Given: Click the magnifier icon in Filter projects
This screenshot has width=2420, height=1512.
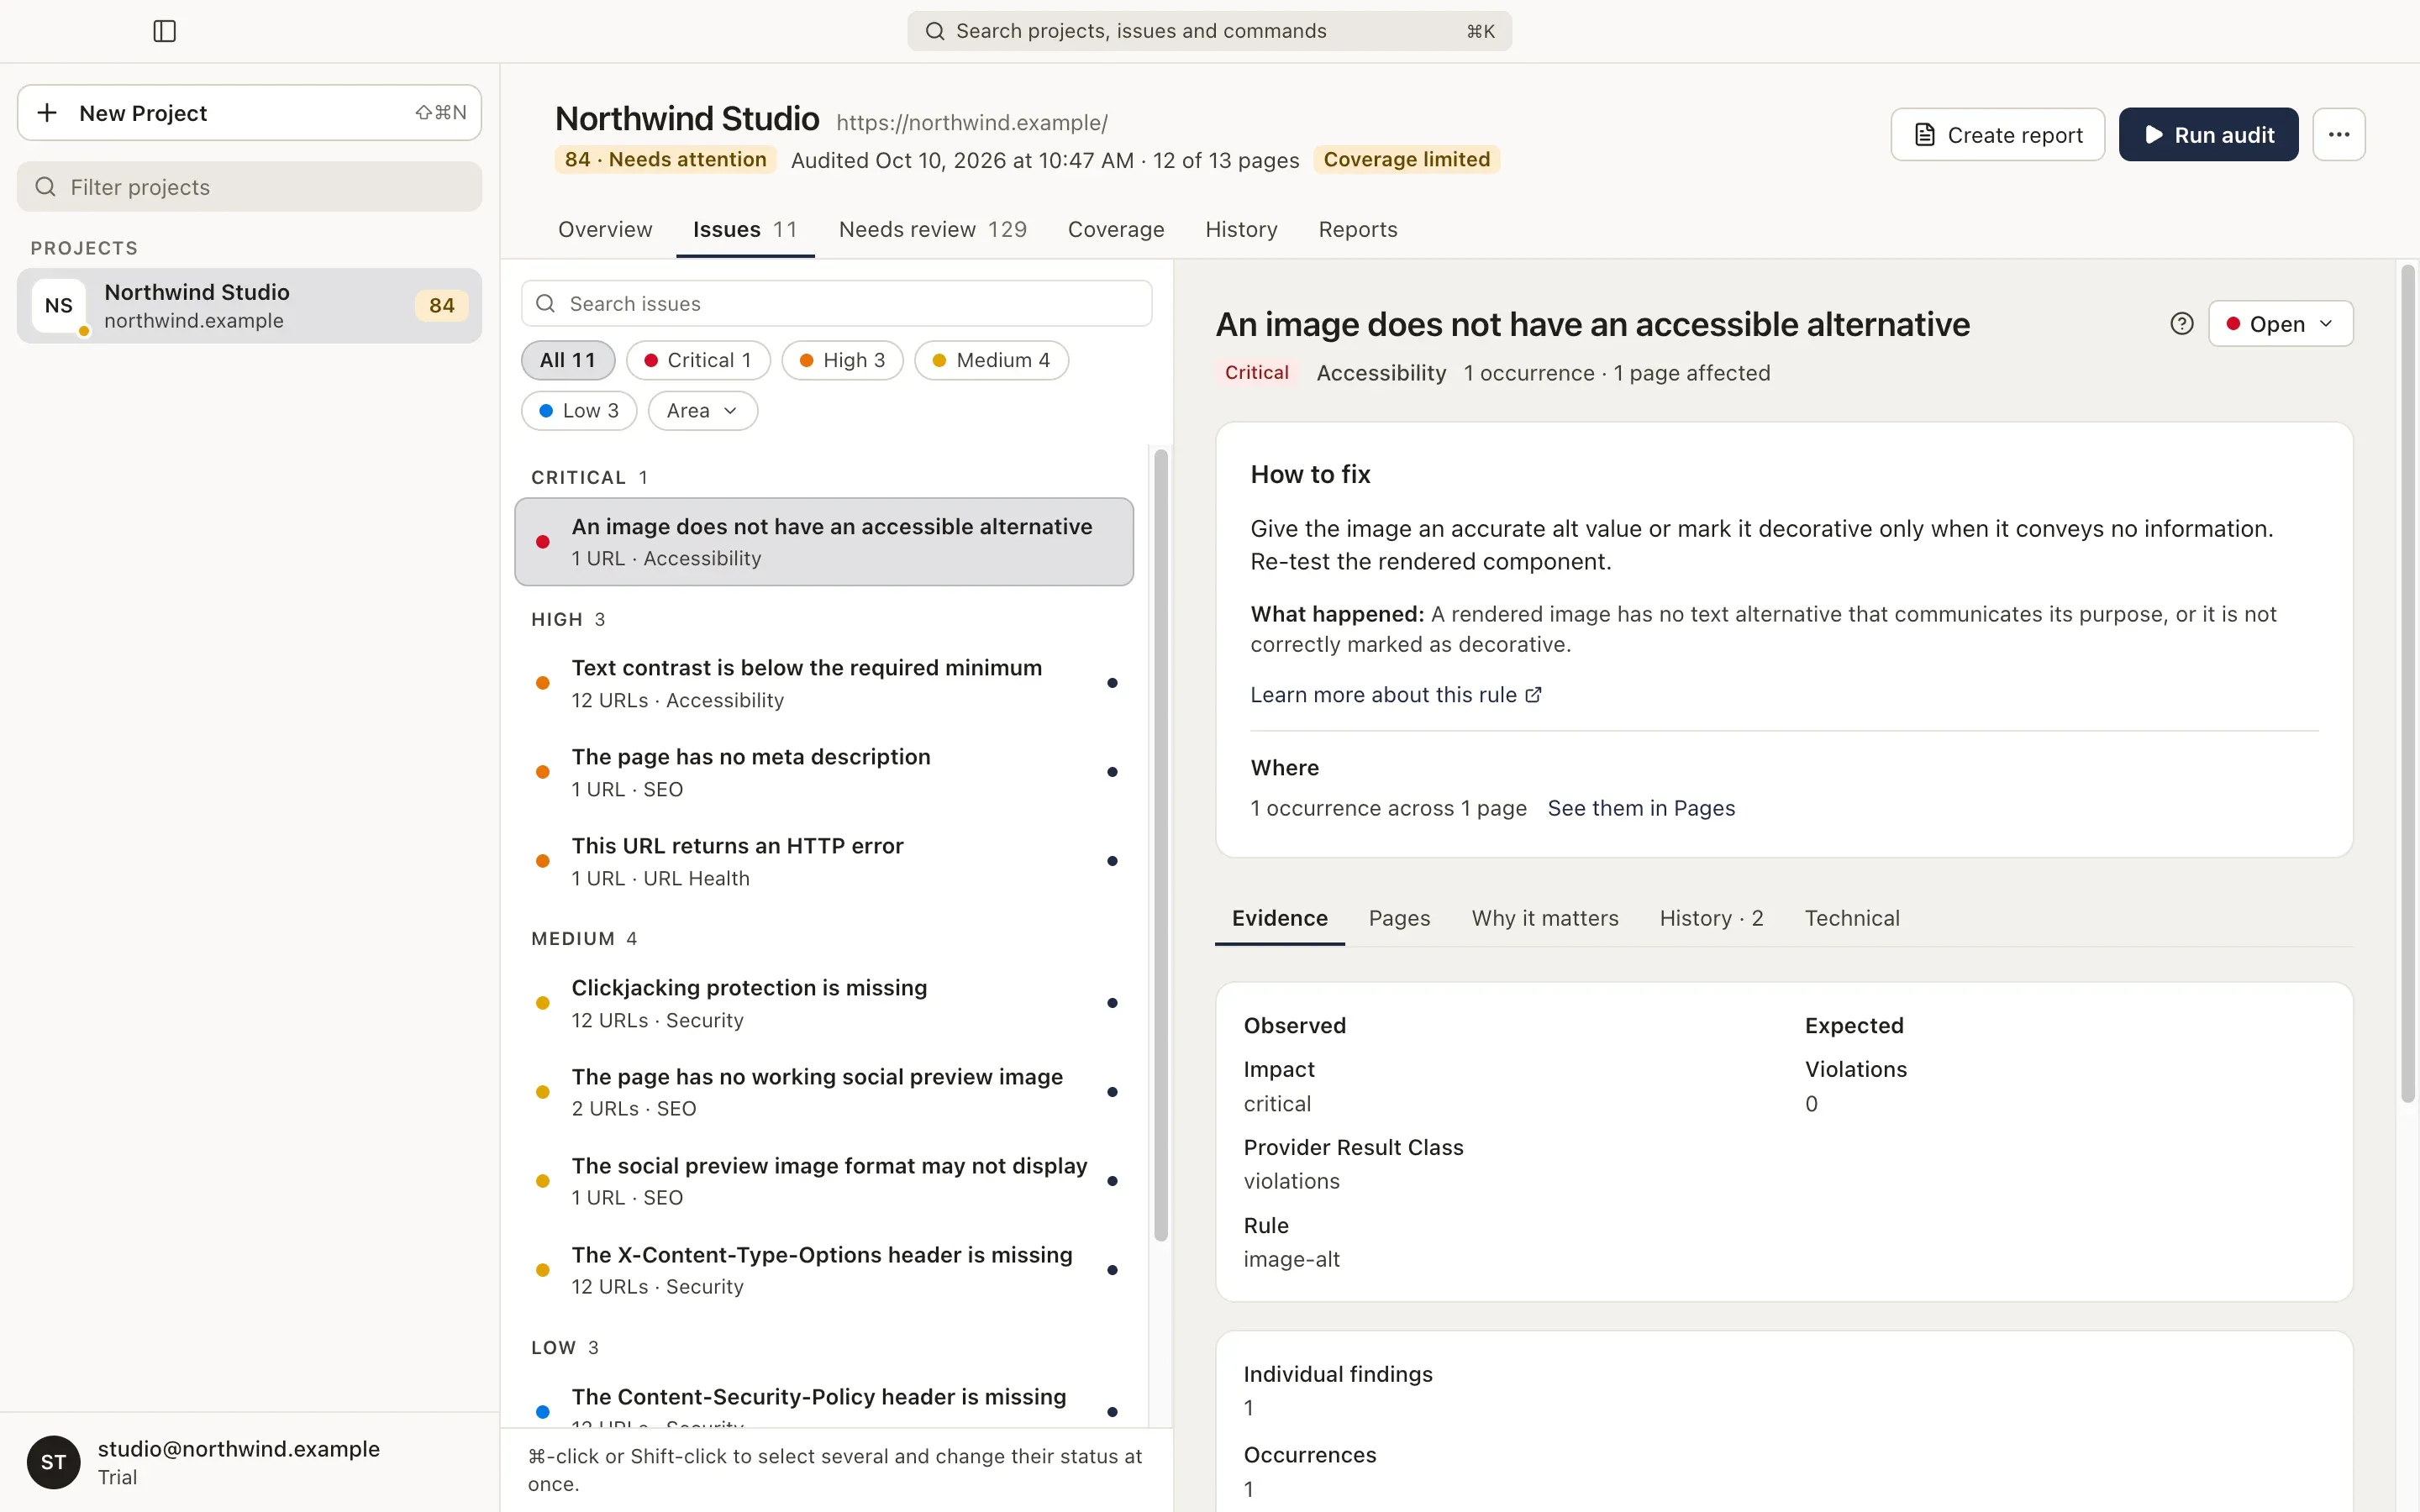Looking at the screenshot, I should [x=45, y=187].
